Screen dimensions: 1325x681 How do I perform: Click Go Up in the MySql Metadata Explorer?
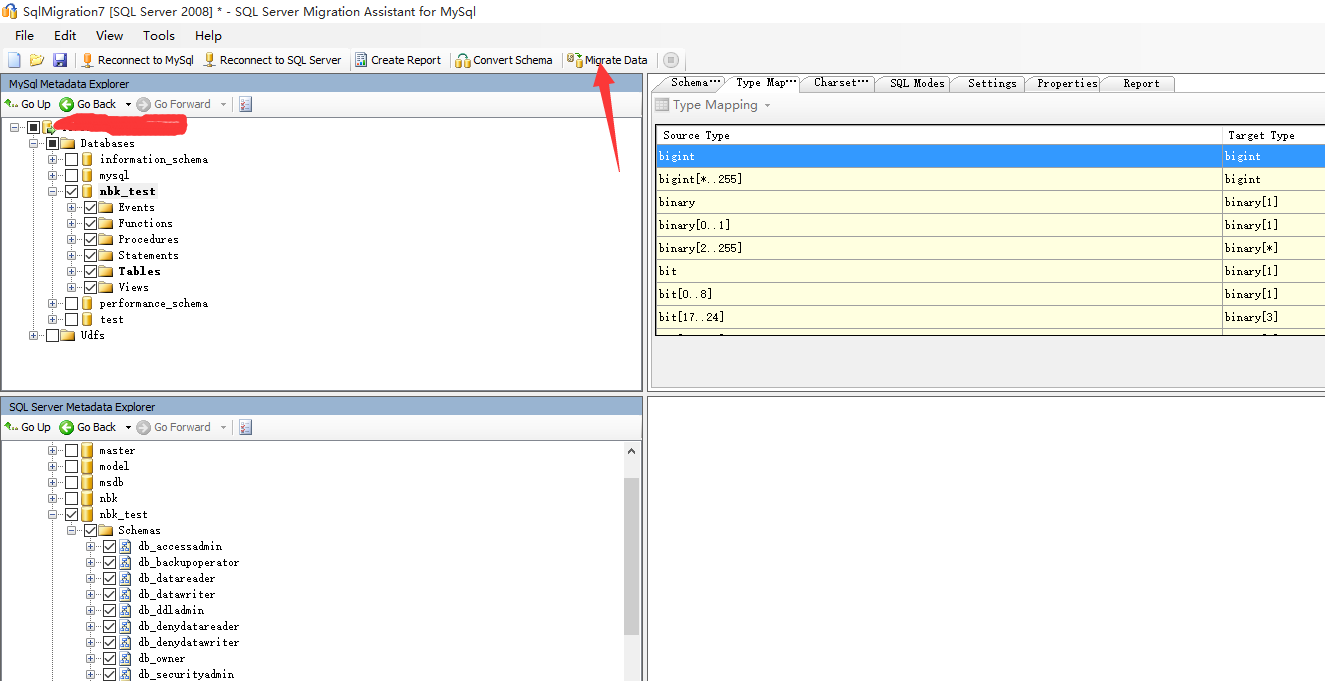[27, 103]
